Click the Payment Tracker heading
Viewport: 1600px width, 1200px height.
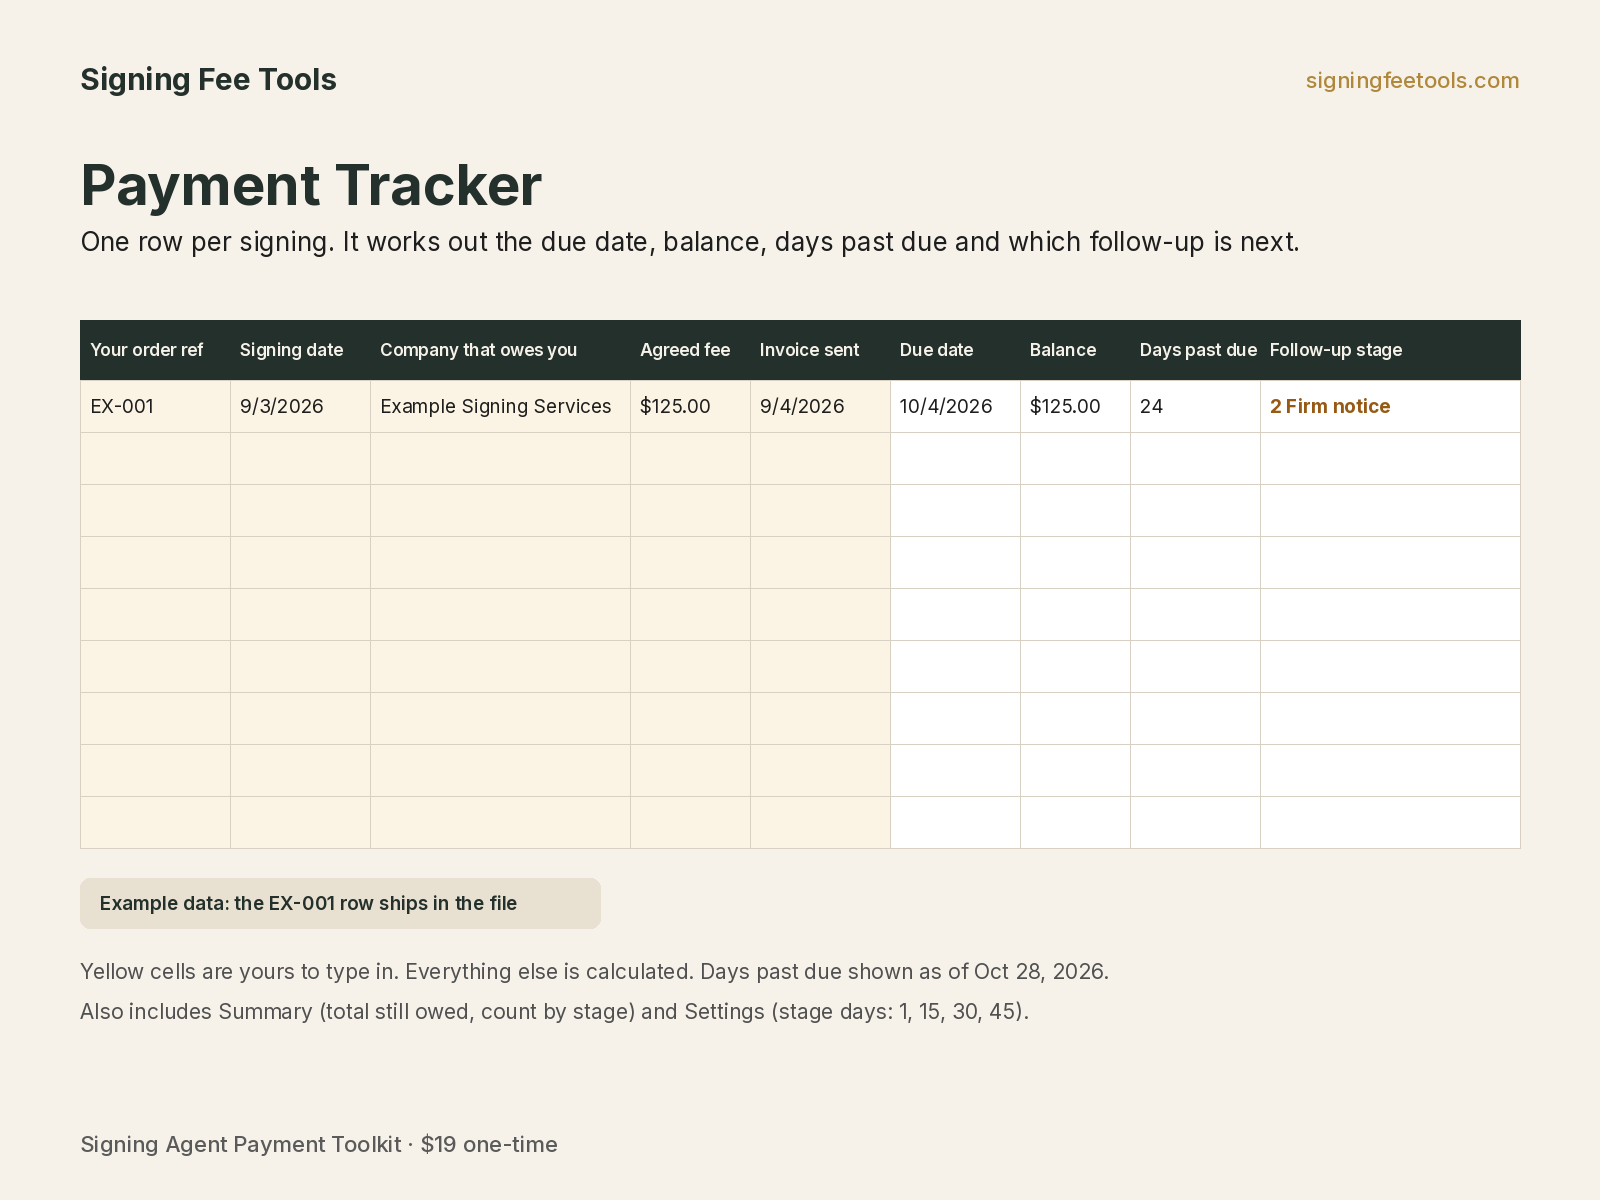point(311,186)
